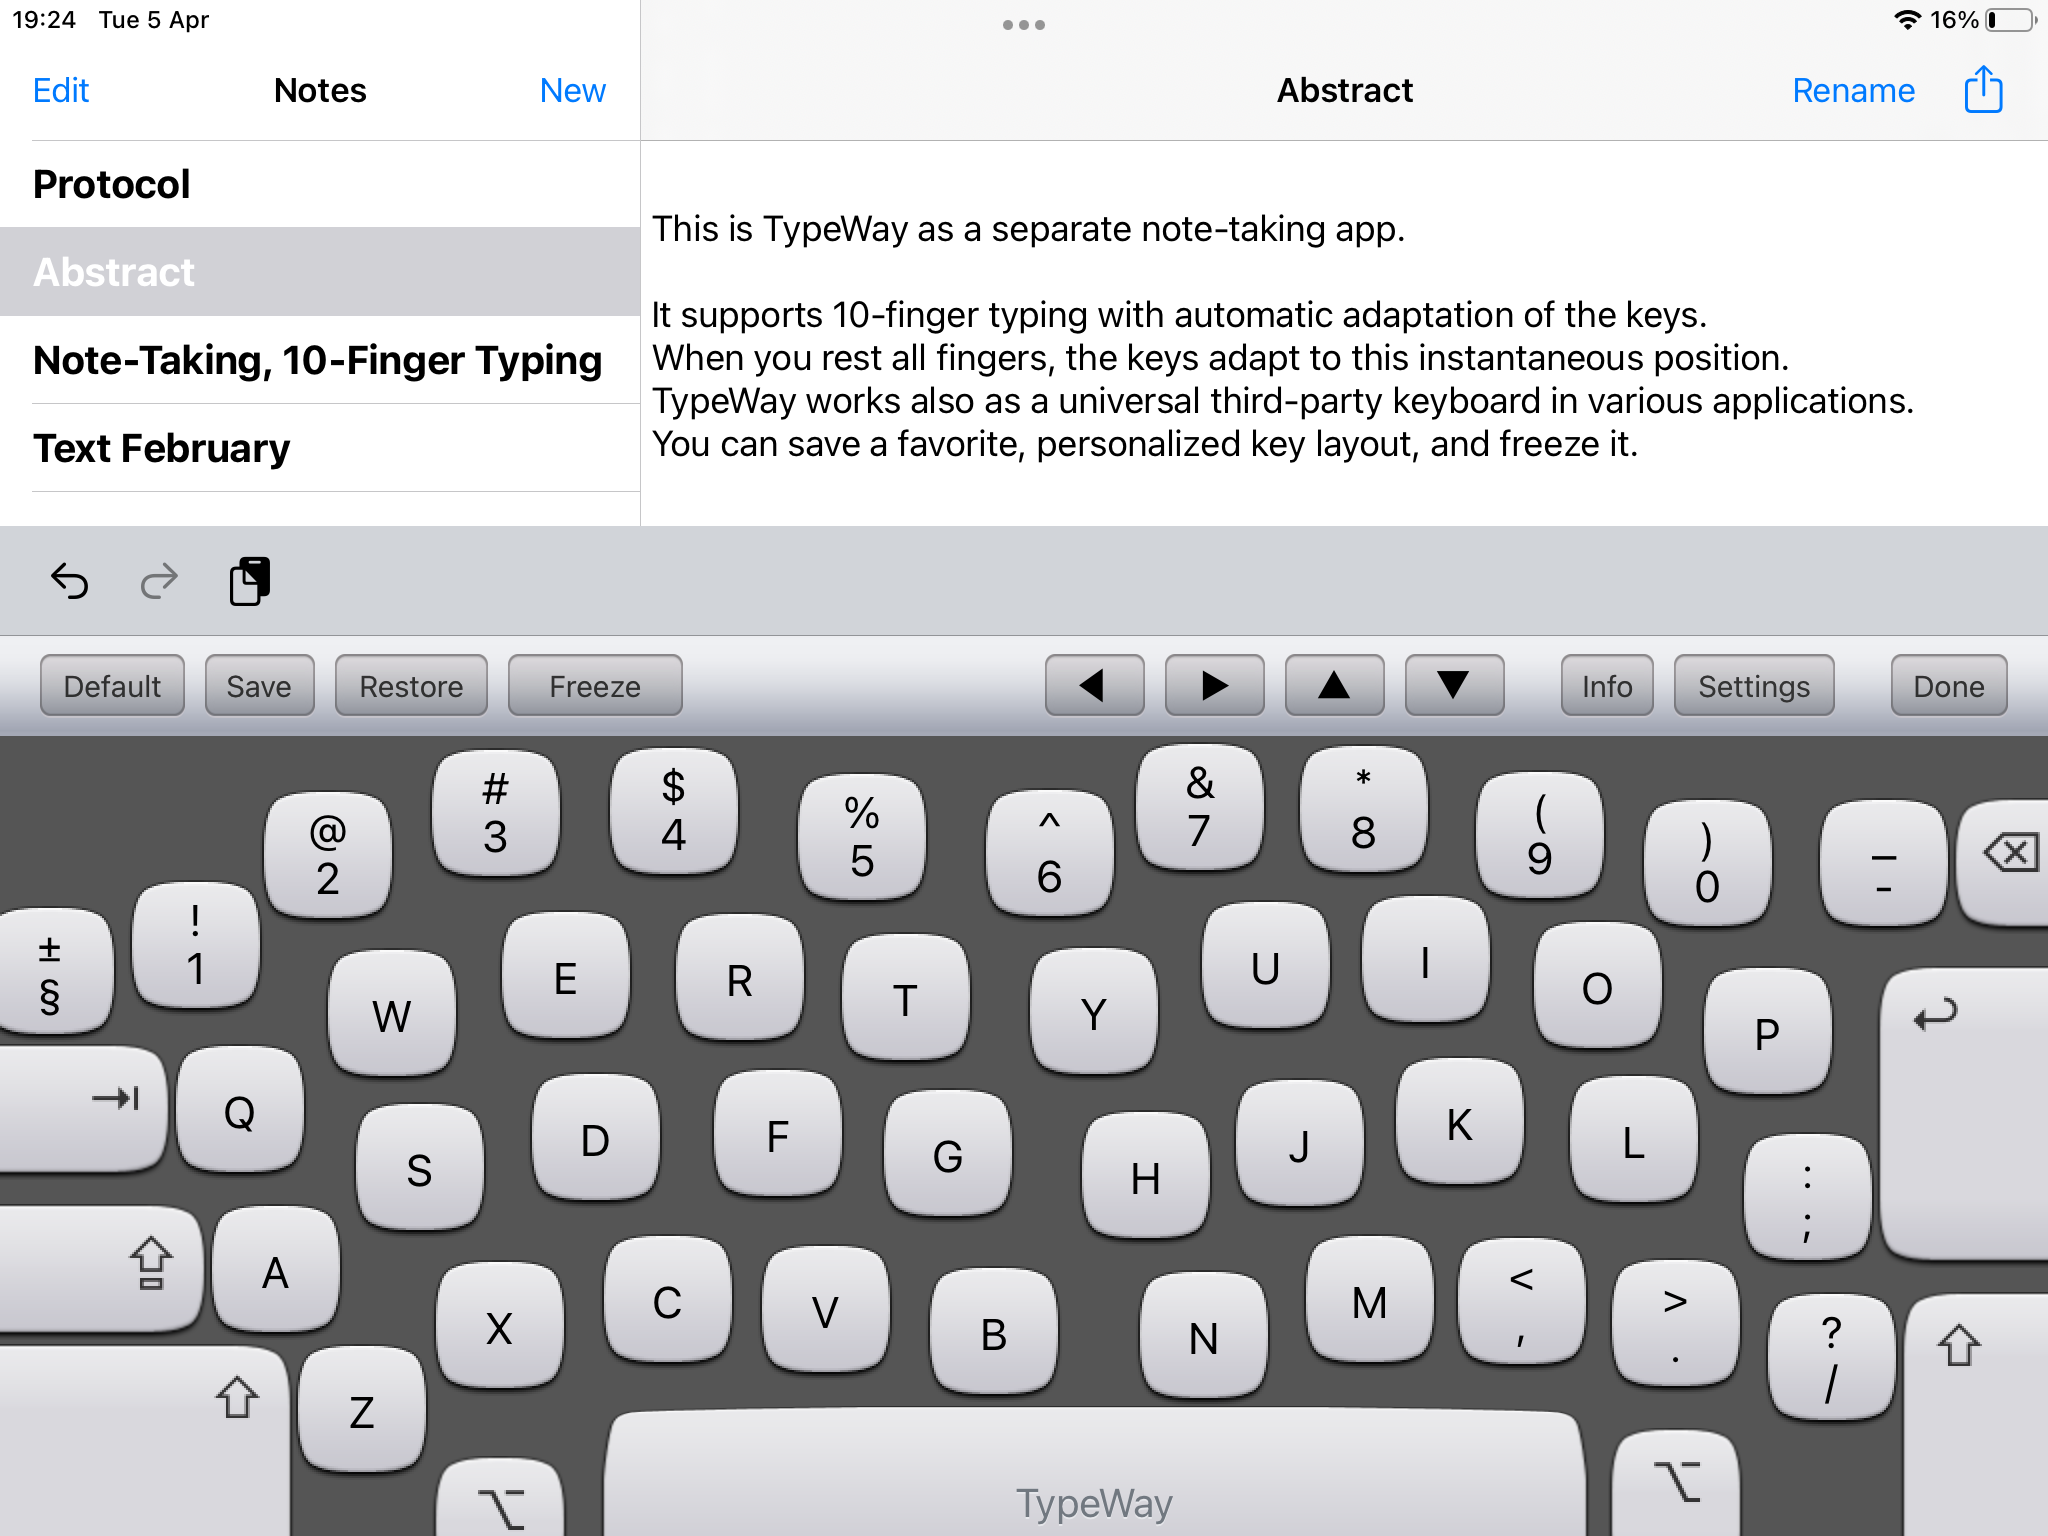Open the Info panel
2048x1536 pixels.
click(1607, 686)
